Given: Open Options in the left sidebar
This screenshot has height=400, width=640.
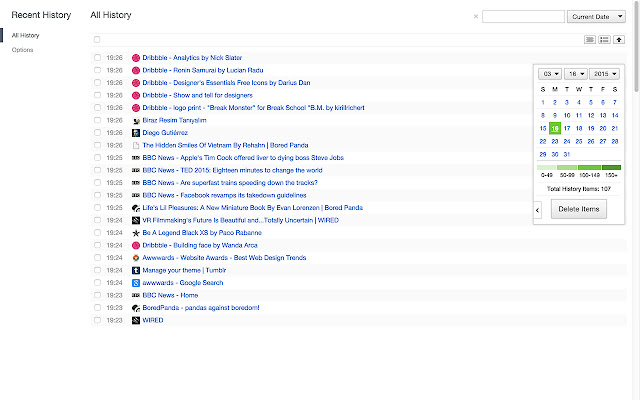Looking at the screenshot, I should coord(22,49).
